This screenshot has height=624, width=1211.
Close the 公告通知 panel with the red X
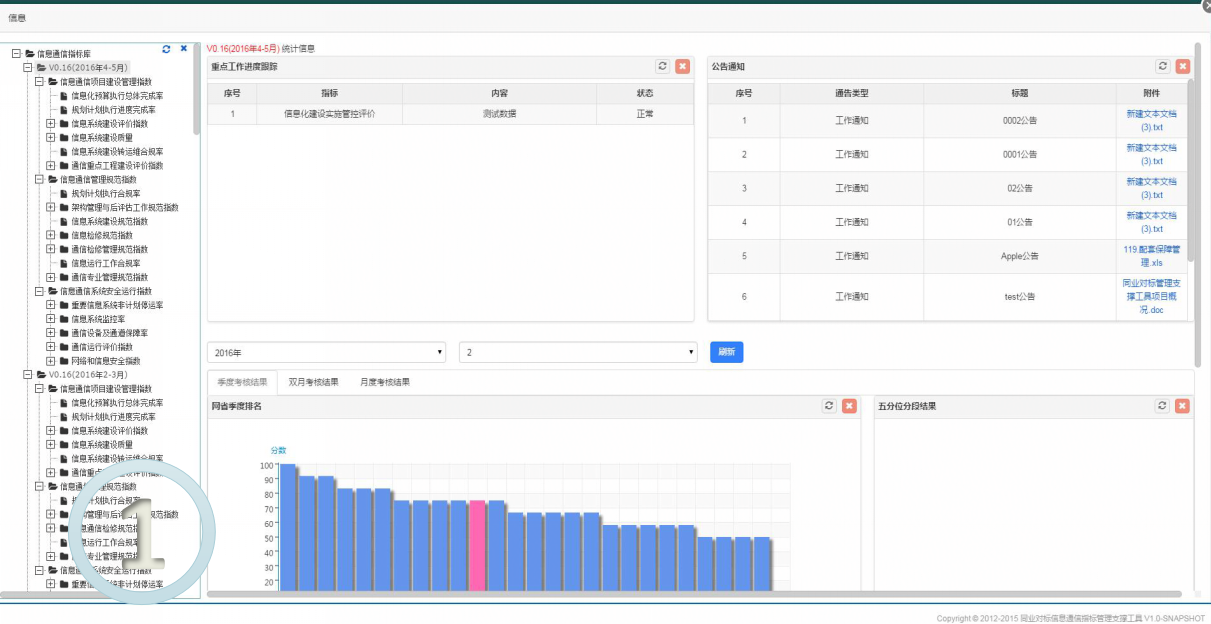1182,66
